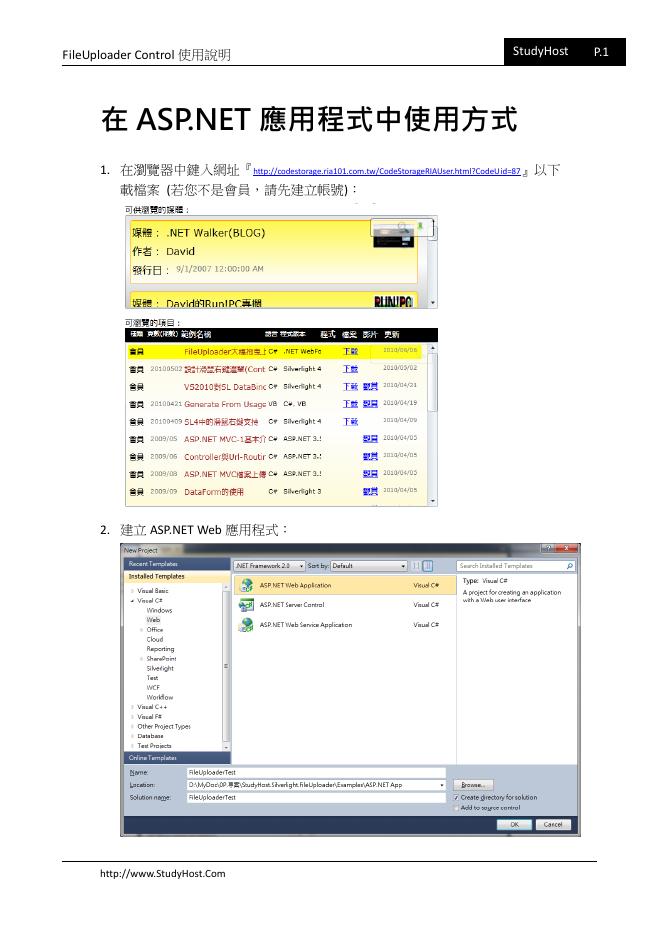Viewport: 662px width, 936px height.
Task: Toggle Create directory for solution checkbox
Action: [x=456, y=798]
